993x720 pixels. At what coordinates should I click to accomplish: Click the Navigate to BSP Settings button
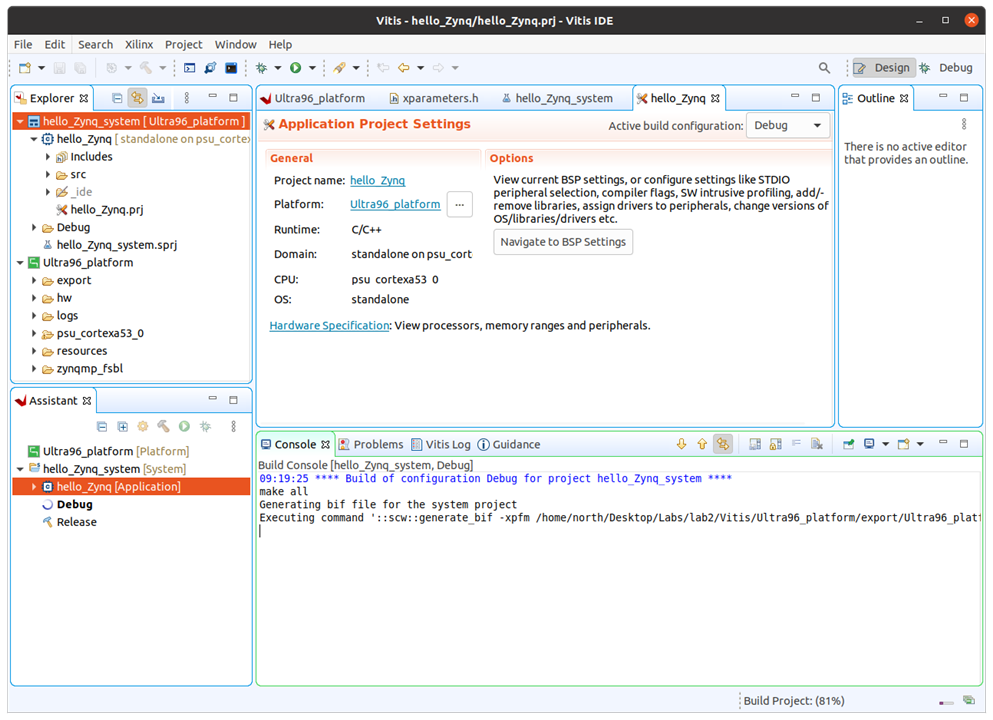(562, 241)
